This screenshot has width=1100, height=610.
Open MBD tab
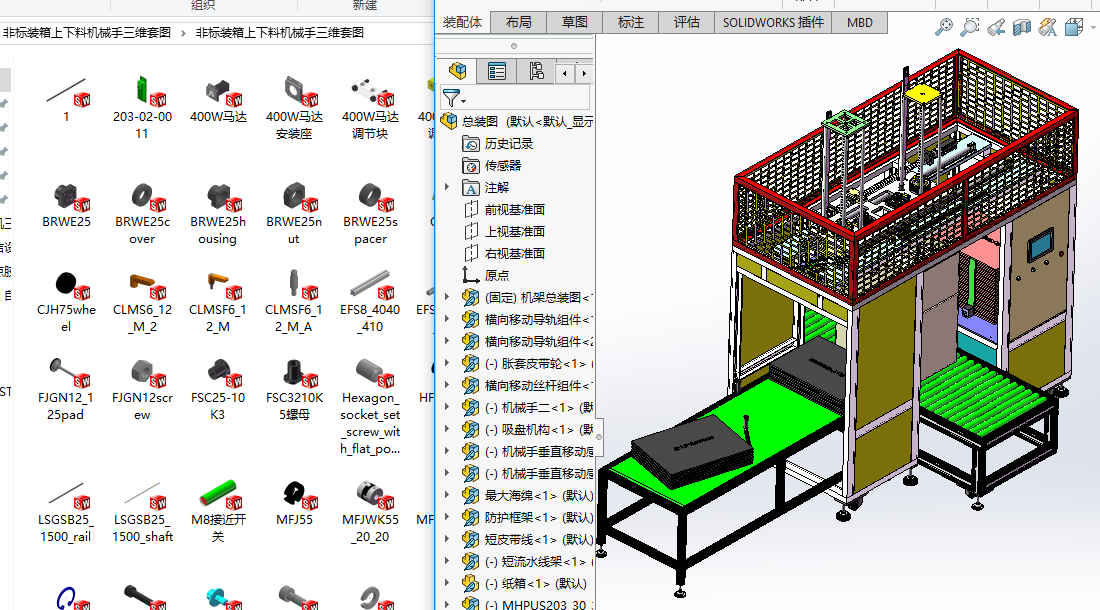(x=859, y=22)
